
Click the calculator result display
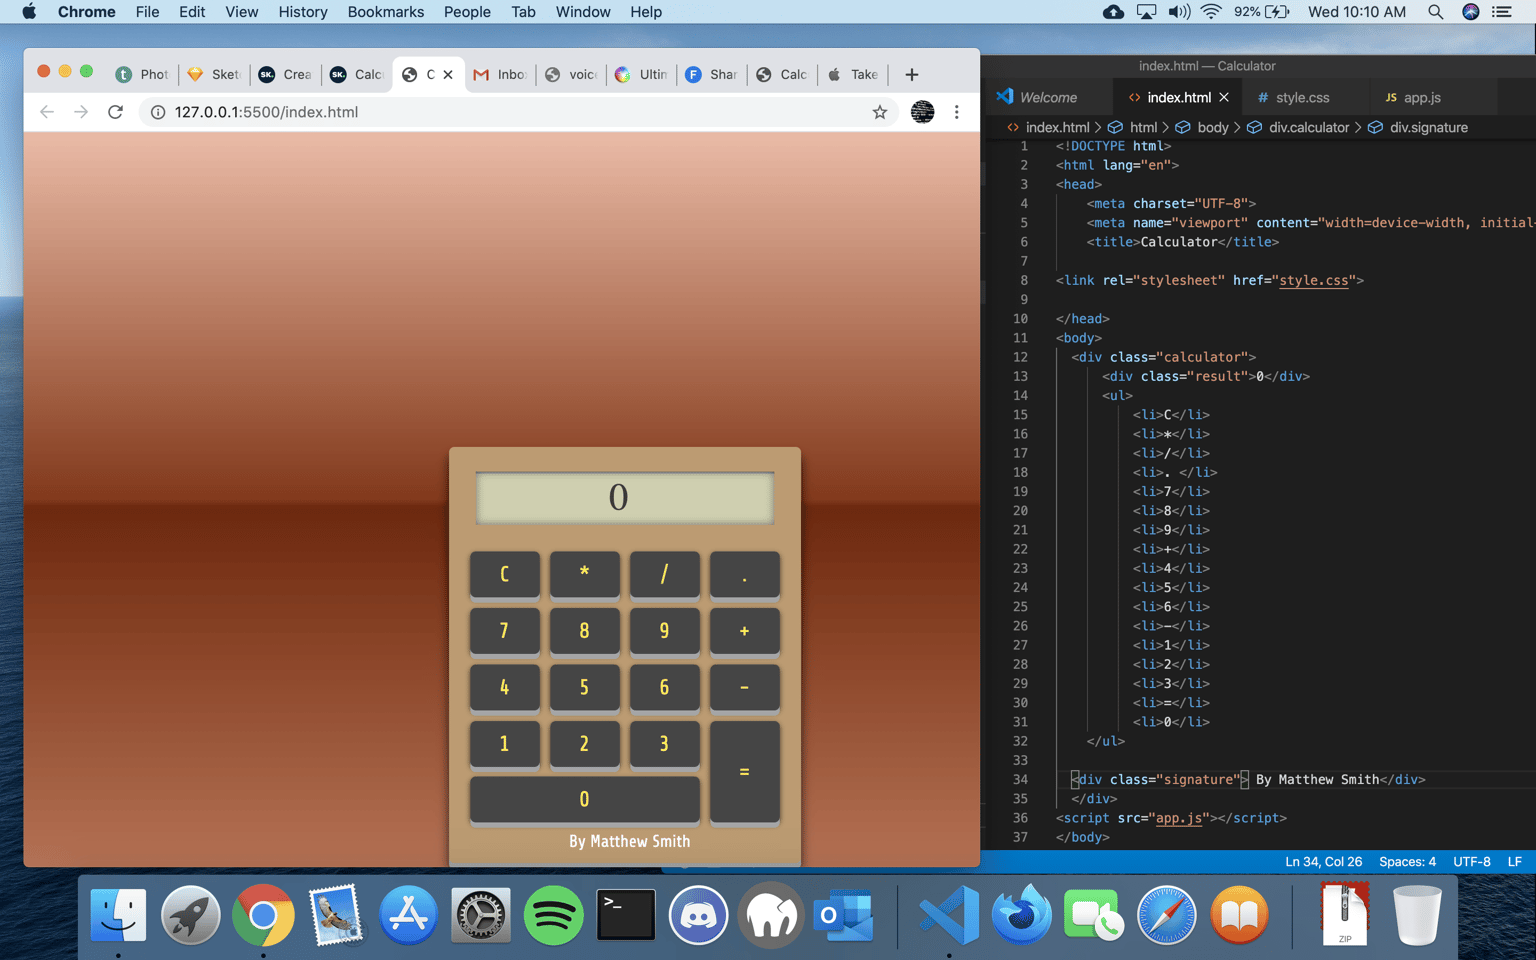pyautogui.click(x=624, y=497)
